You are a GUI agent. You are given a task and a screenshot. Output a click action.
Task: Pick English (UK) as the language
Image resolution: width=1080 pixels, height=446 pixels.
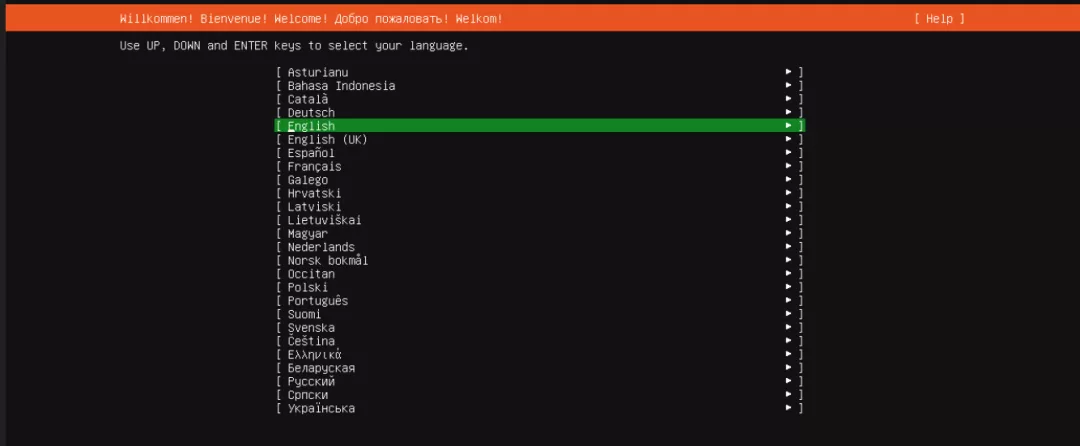coord(540,140)
